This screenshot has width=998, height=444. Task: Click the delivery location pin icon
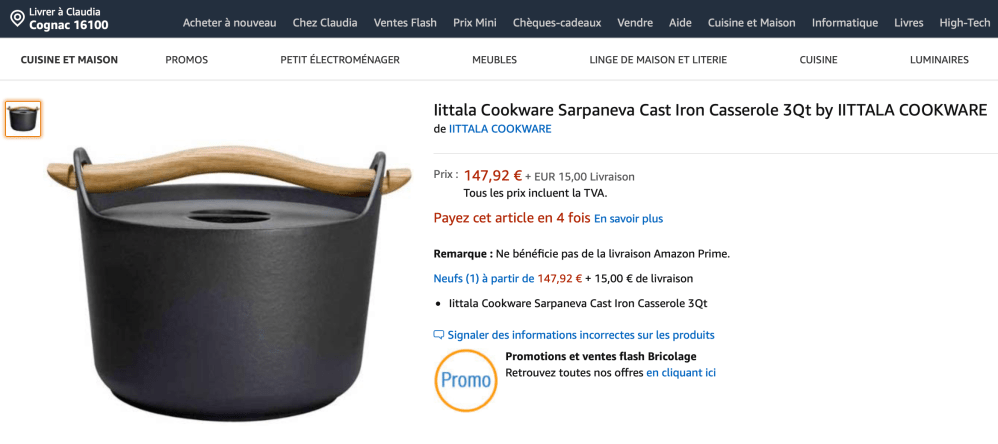17,18
